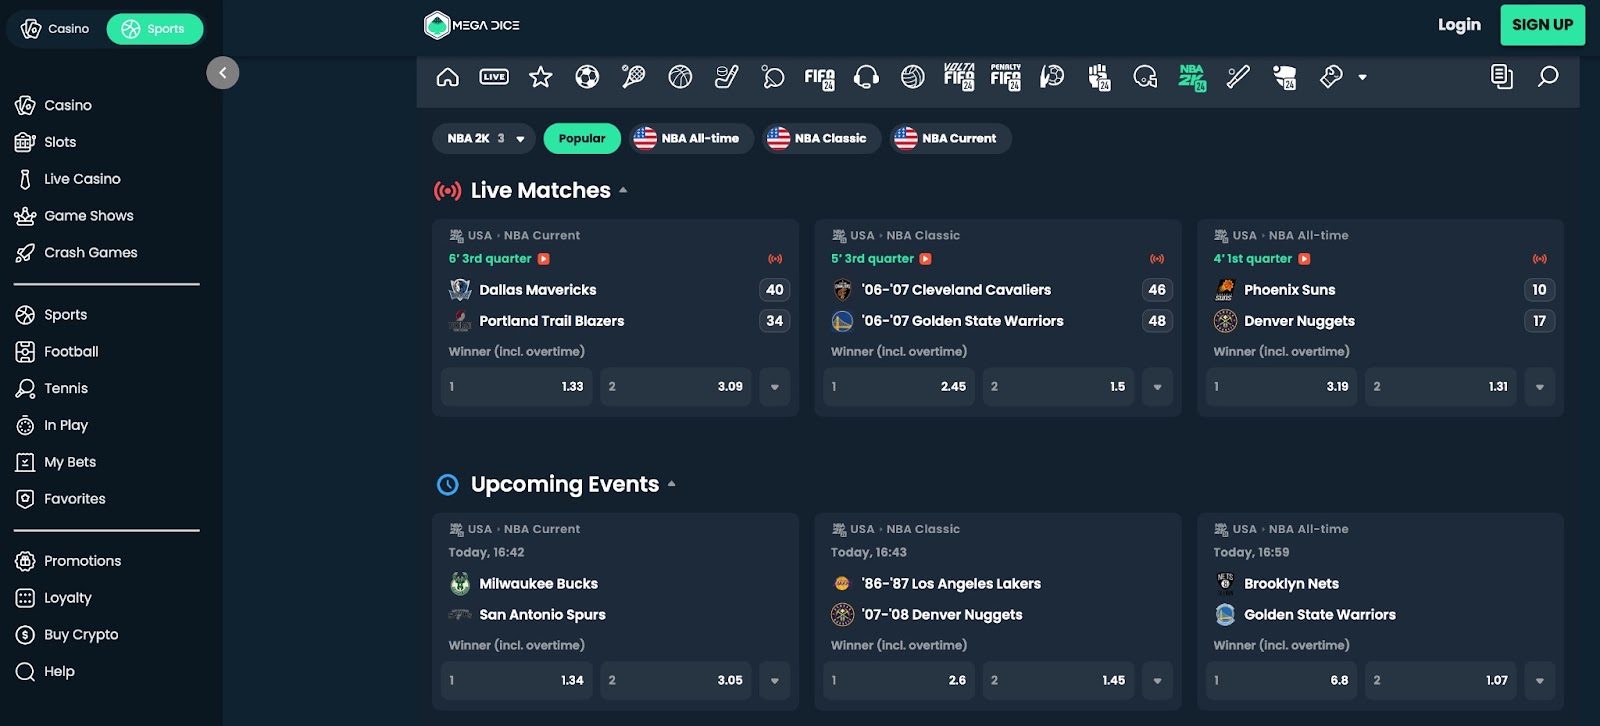Click the SIGN UP button
The height and width of the screenshot is (726, 1600).
pyautogui.click(x=1542, y=25)
